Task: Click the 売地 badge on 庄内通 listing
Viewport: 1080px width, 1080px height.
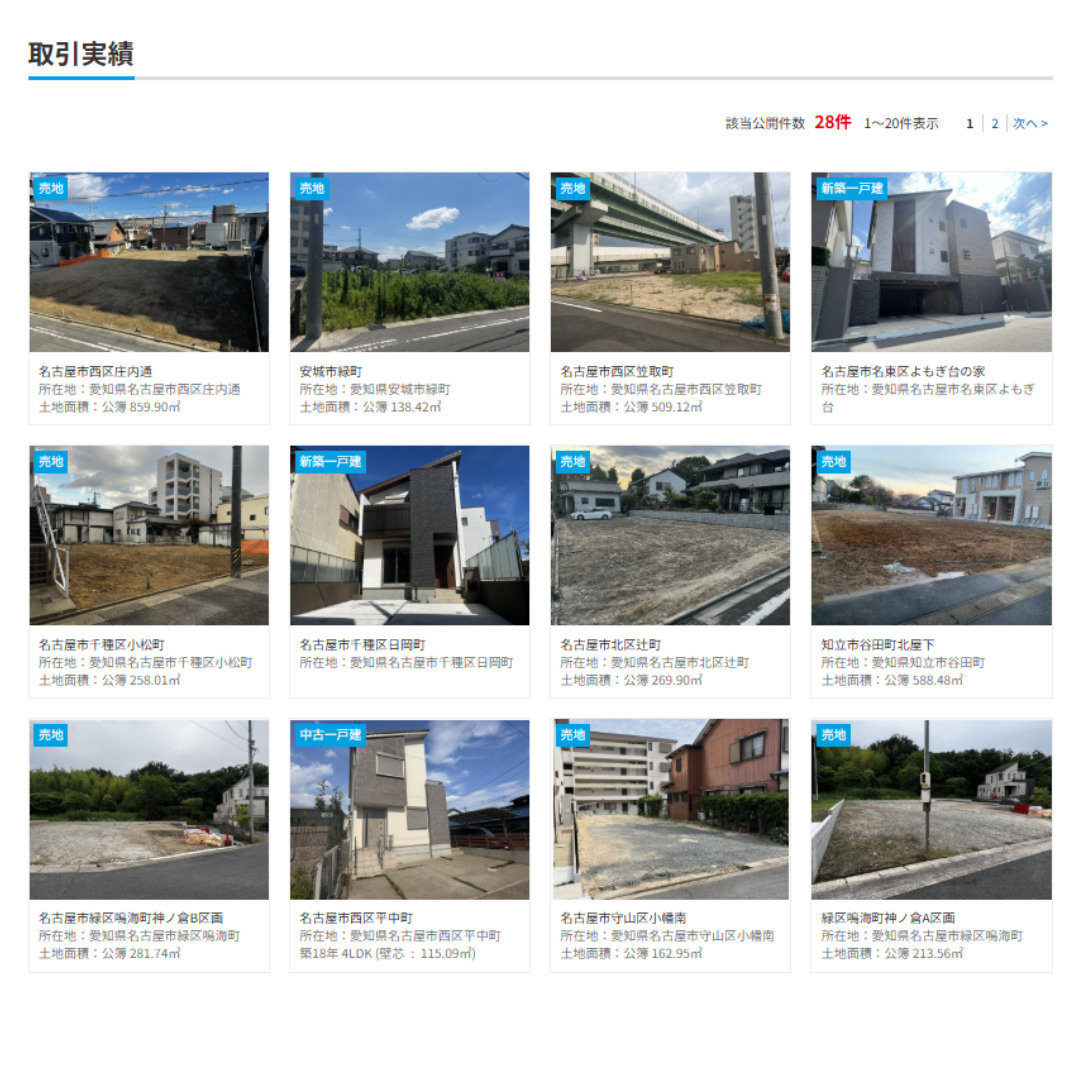Action: tap(51, 188)
